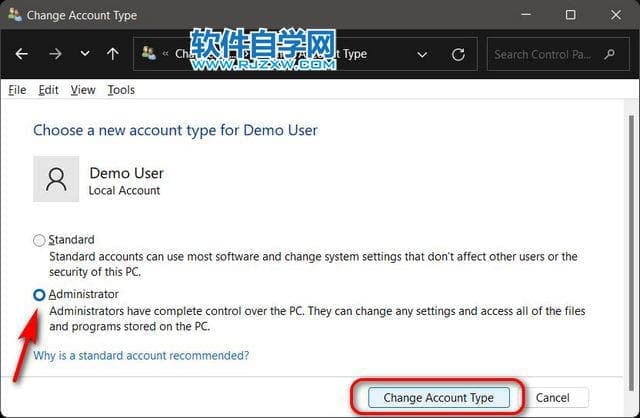The height and width of the screenshot is (418, 640).
Task: Expand the address bar history dropdown
Action: pyautogui.click(x=423, y=54)
